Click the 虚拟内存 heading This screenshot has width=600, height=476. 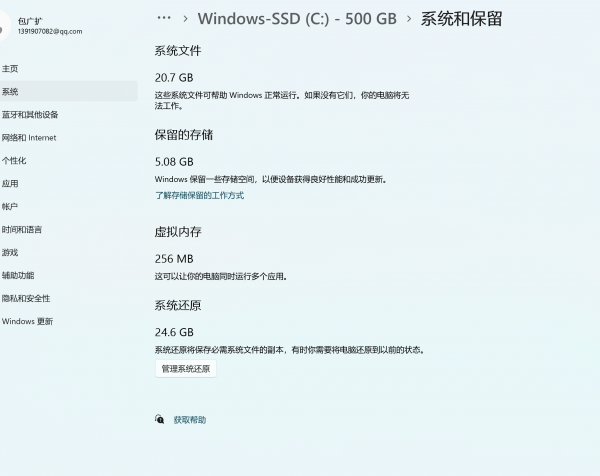[x=178, y=231]
